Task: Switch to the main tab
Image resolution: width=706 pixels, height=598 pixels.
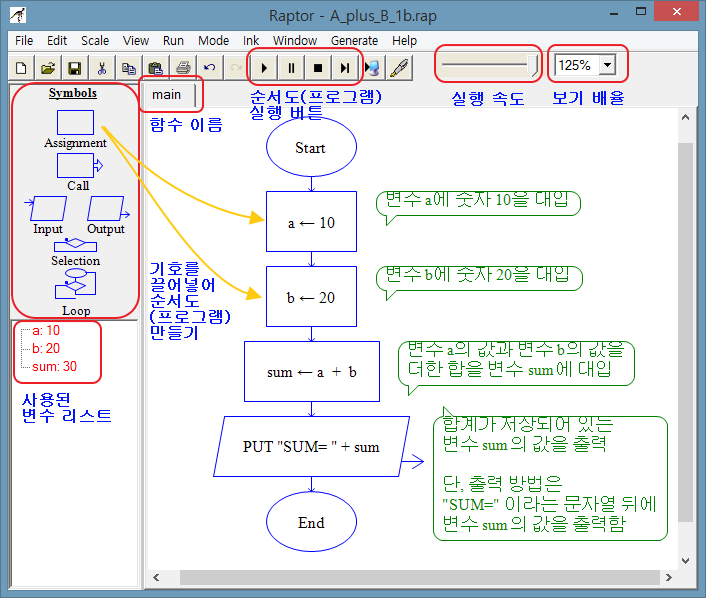Action: point(167,95)
